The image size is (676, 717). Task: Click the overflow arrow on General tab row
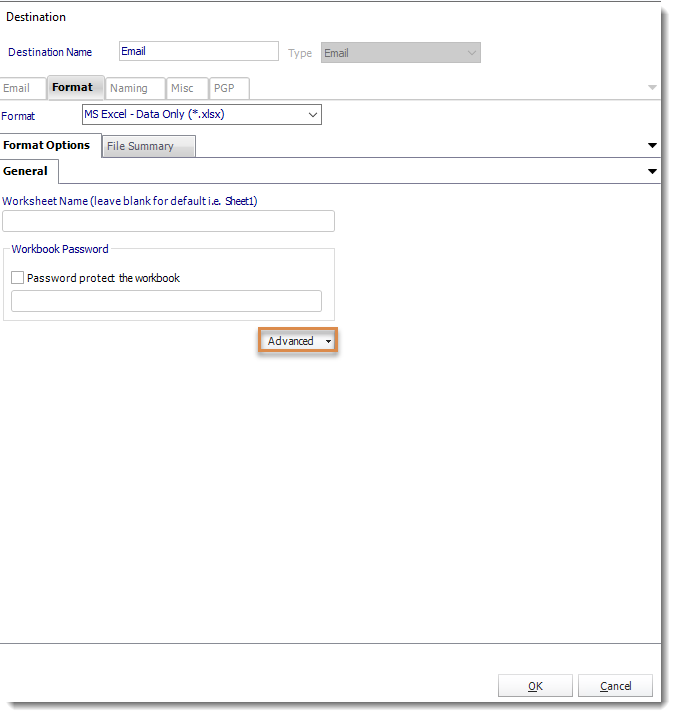[x=654, y=172]
